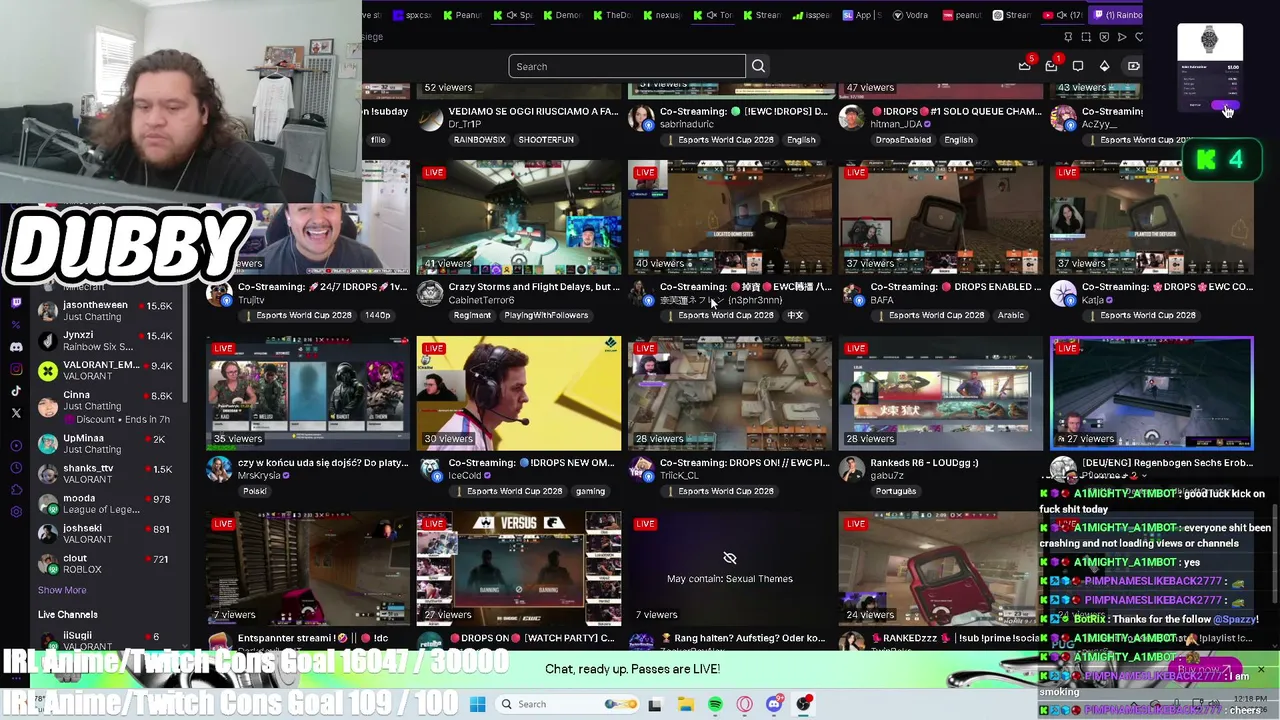Open OBS Studio from the taskbar
Image resolution: width=1280 pixels, height=720 pixels.
tap(803, 704)
